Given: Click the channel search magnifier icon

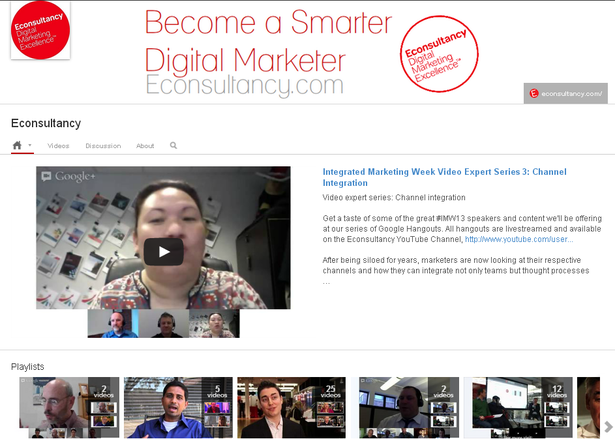Looking at the screenshot, I should click(173, 146).
